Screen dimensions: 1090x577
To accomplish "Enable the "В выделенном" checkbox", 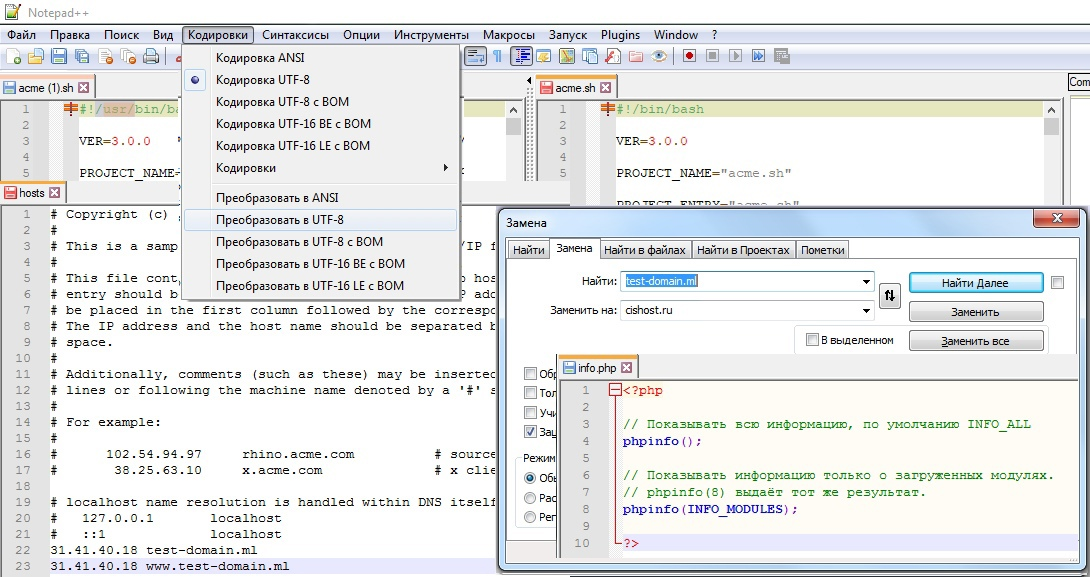I will [812, 340].
